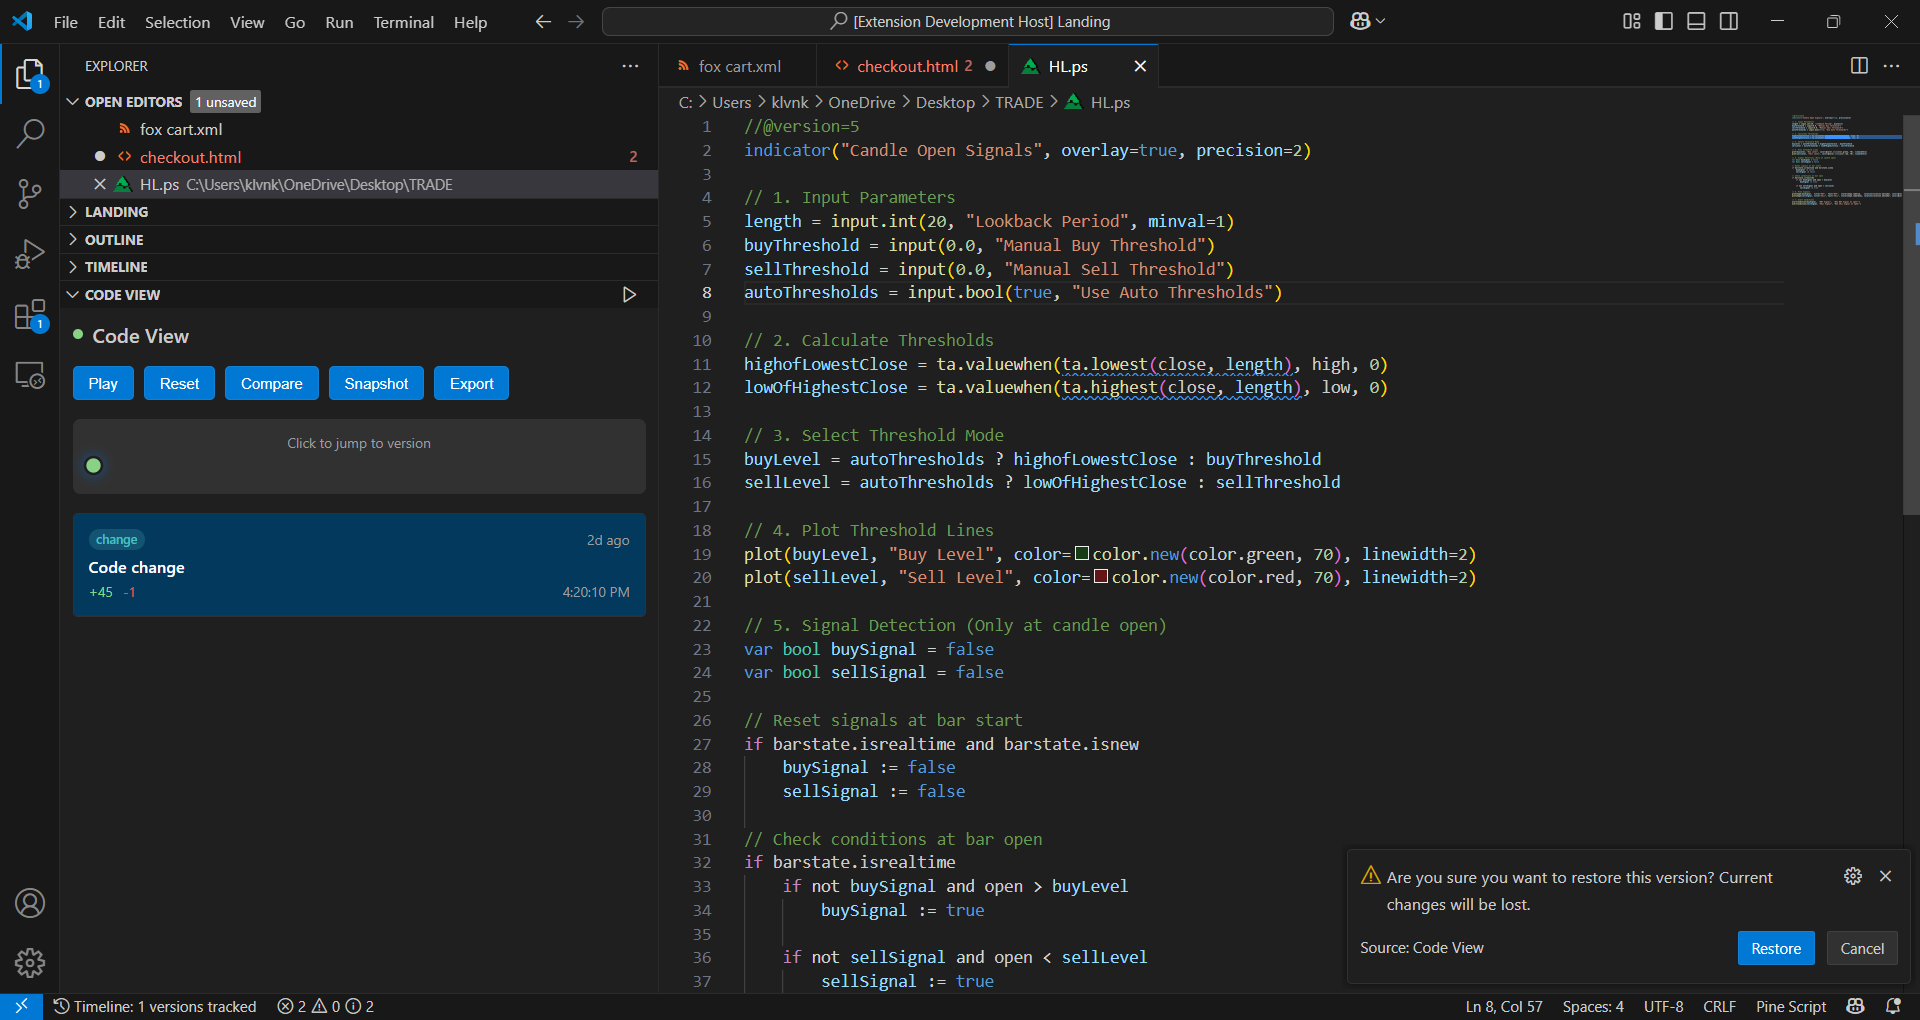
Task: Open UTF-8 encoding selector
Action: point(1664,1006)
